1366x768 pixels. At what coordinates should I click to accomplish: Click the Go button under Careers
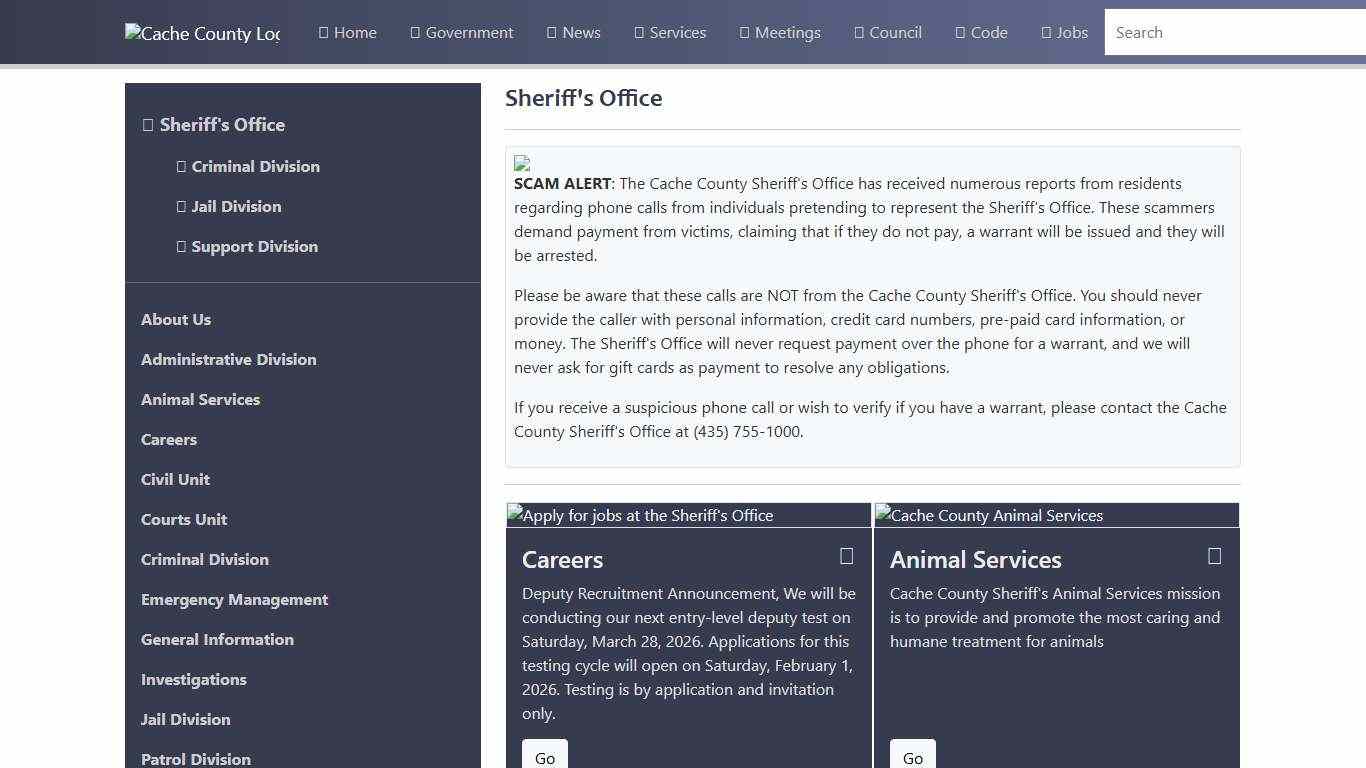(544, 757)
